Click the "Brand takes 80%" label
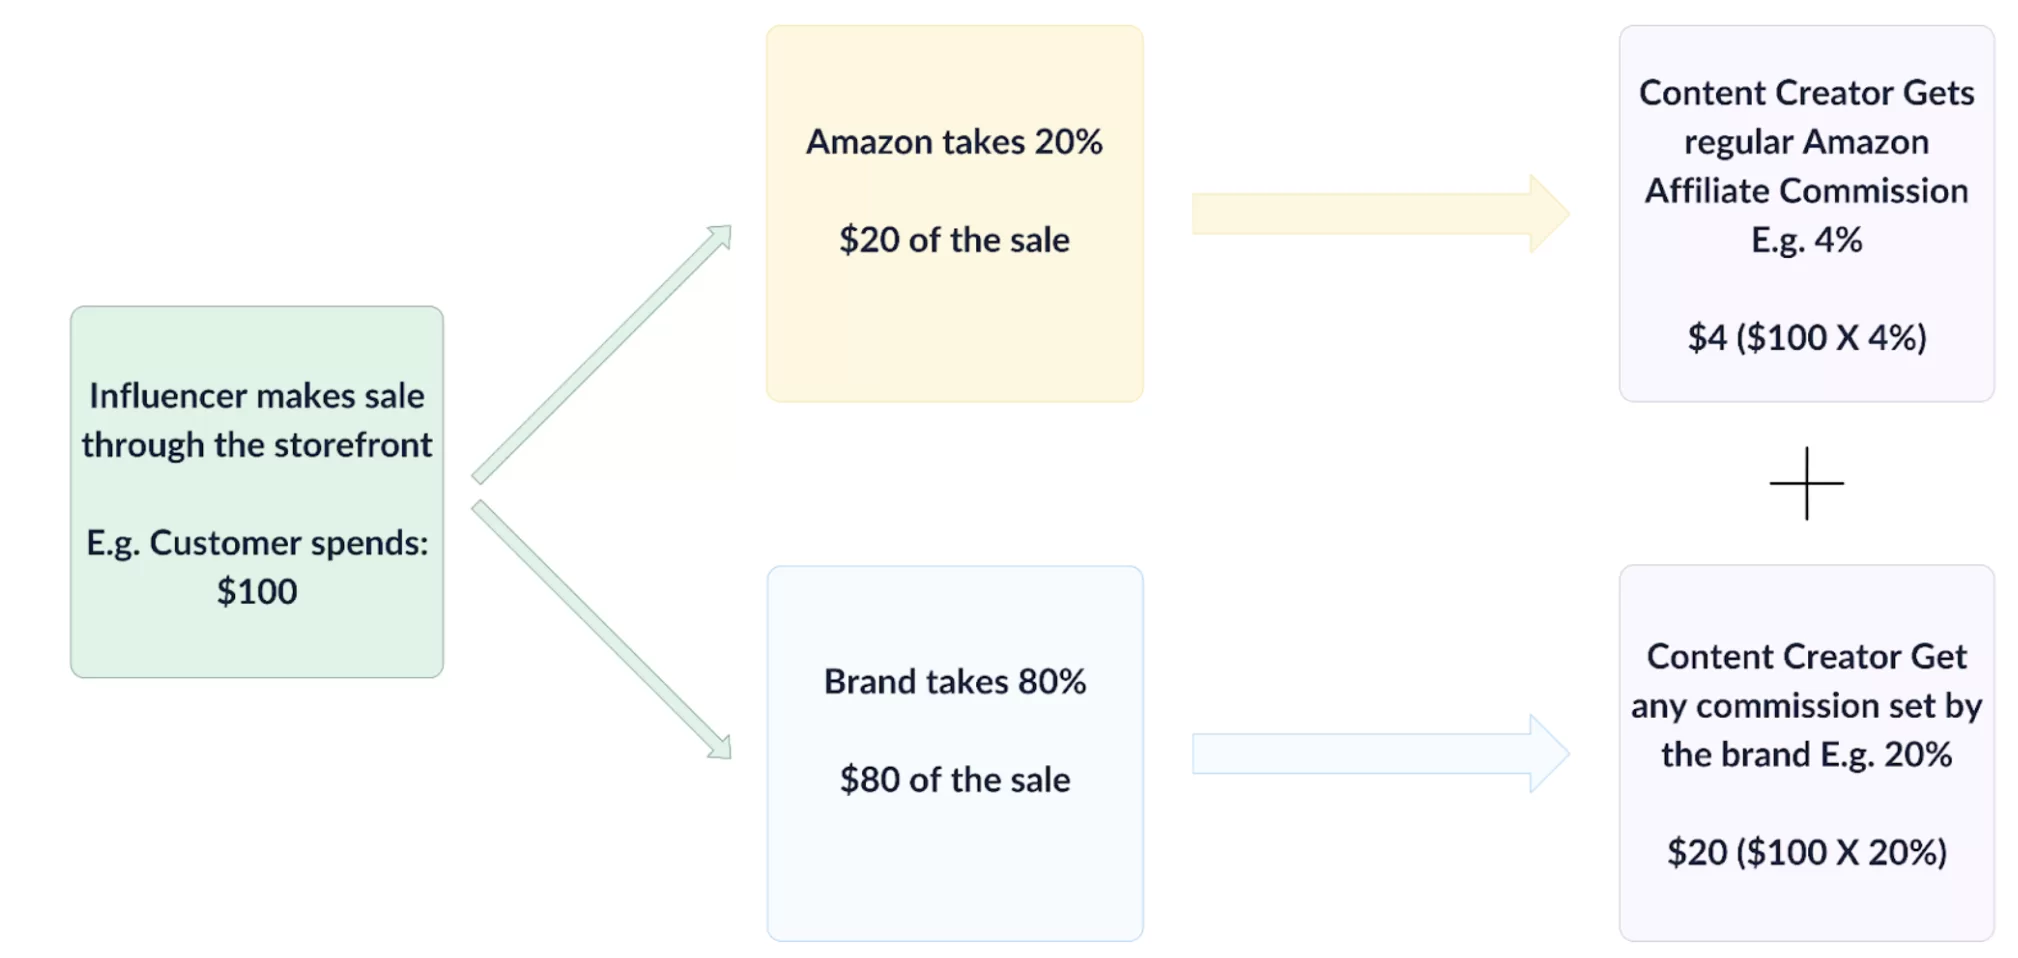The height and width of the screenshot is (958, 2018). tap(954, 682)
